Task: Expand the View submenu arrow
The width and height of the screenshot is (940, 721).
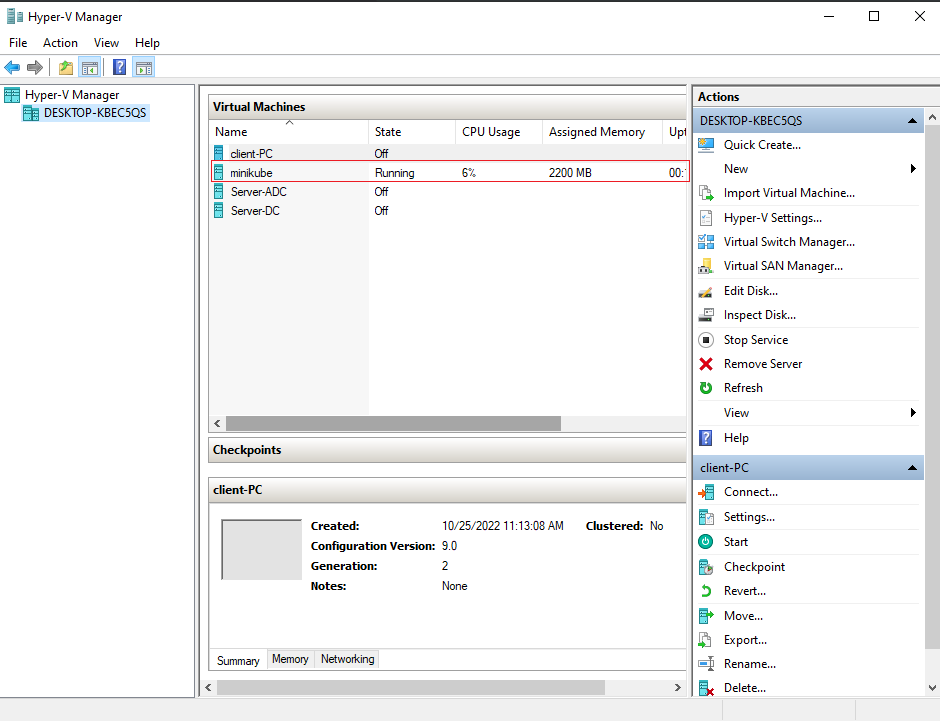Action: [913, 412]
